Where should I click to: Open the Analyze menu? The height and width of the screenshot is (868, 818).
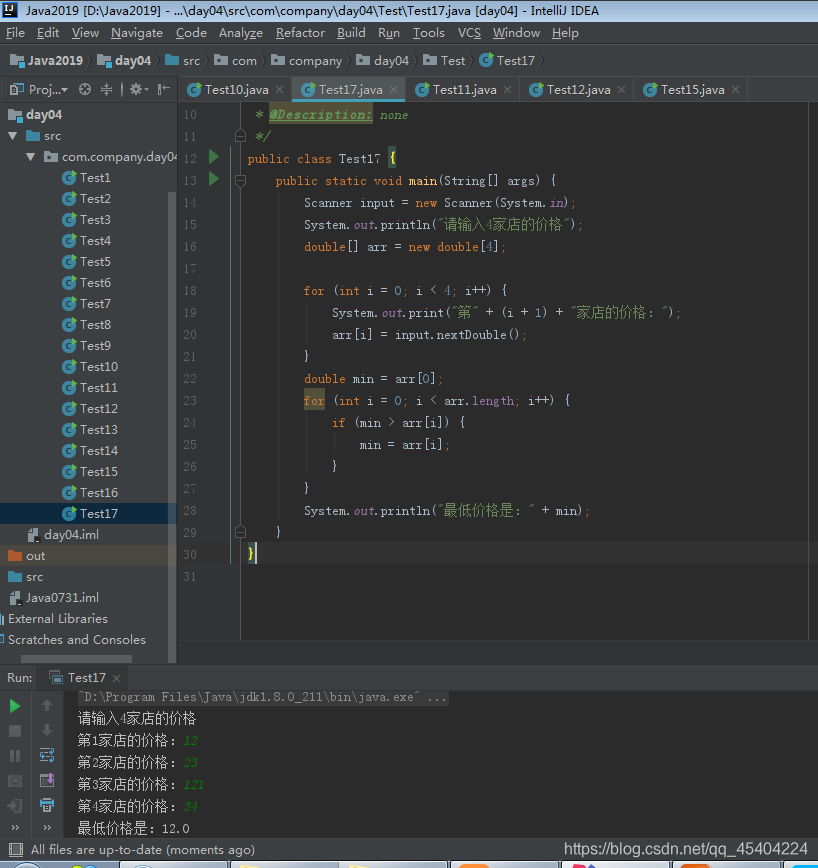(x=241, y=33)
